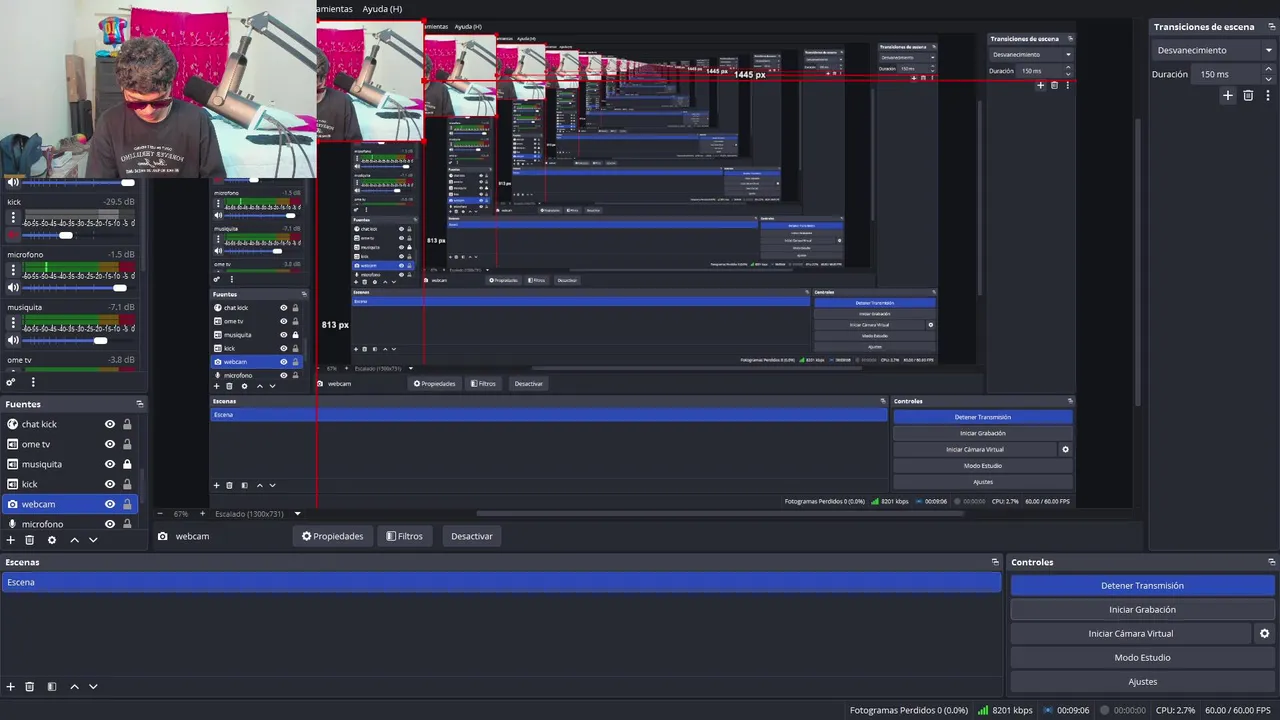This screenshot has width=1280, height=720.
Task: Hide the chat kick source
Action: coord(110,424)
